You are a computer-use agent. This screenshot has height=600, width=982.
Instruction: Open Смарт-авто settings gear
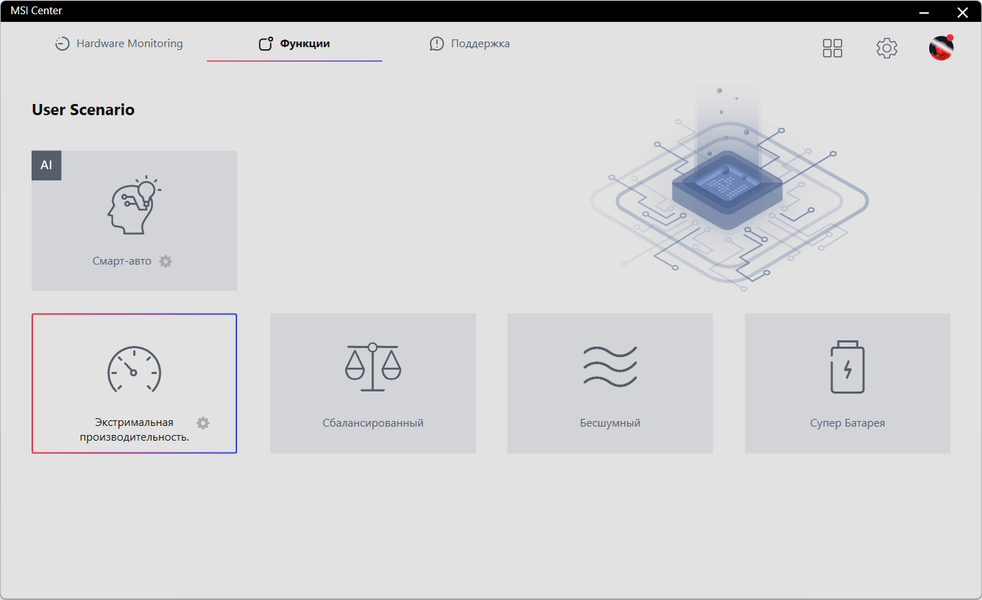pos(165,261)
